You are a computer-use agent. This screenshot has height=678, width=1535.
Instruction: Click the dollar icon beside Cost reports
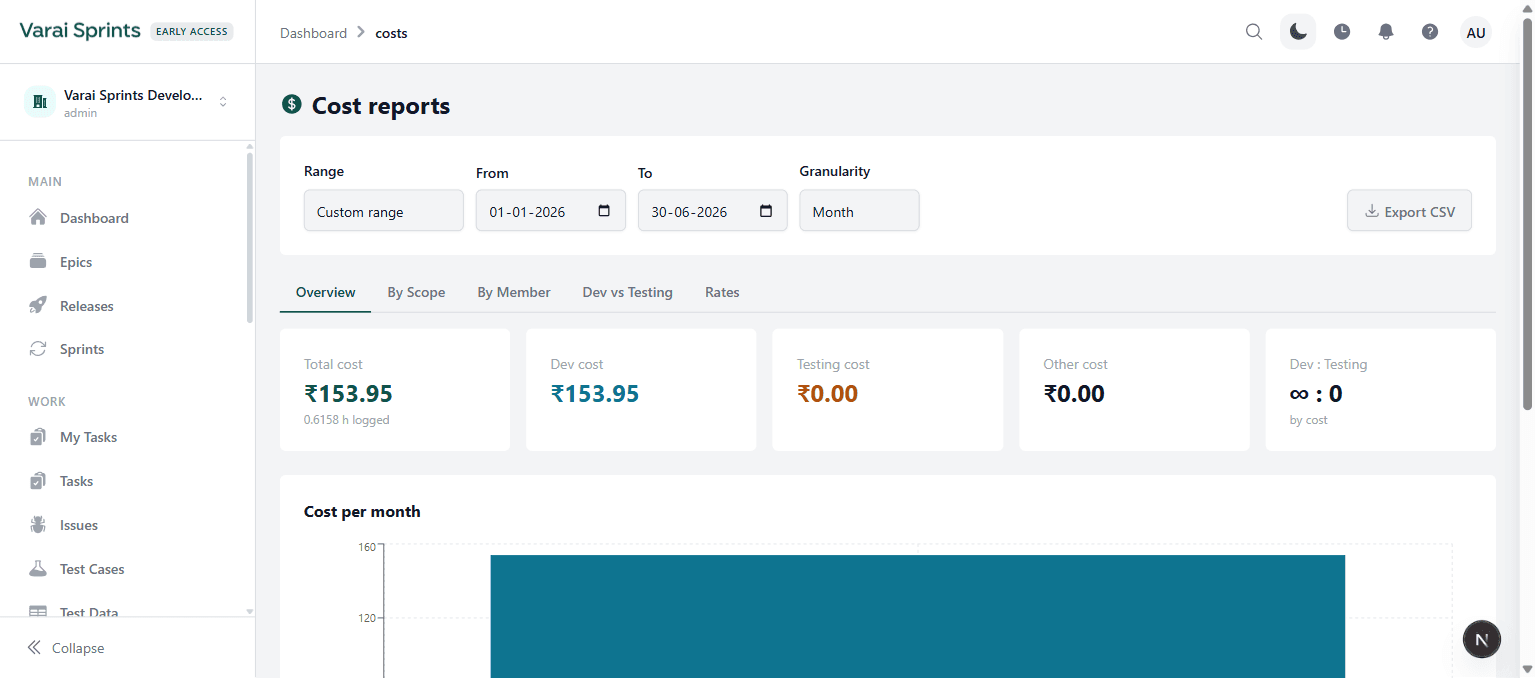click(x=292, y=105)
